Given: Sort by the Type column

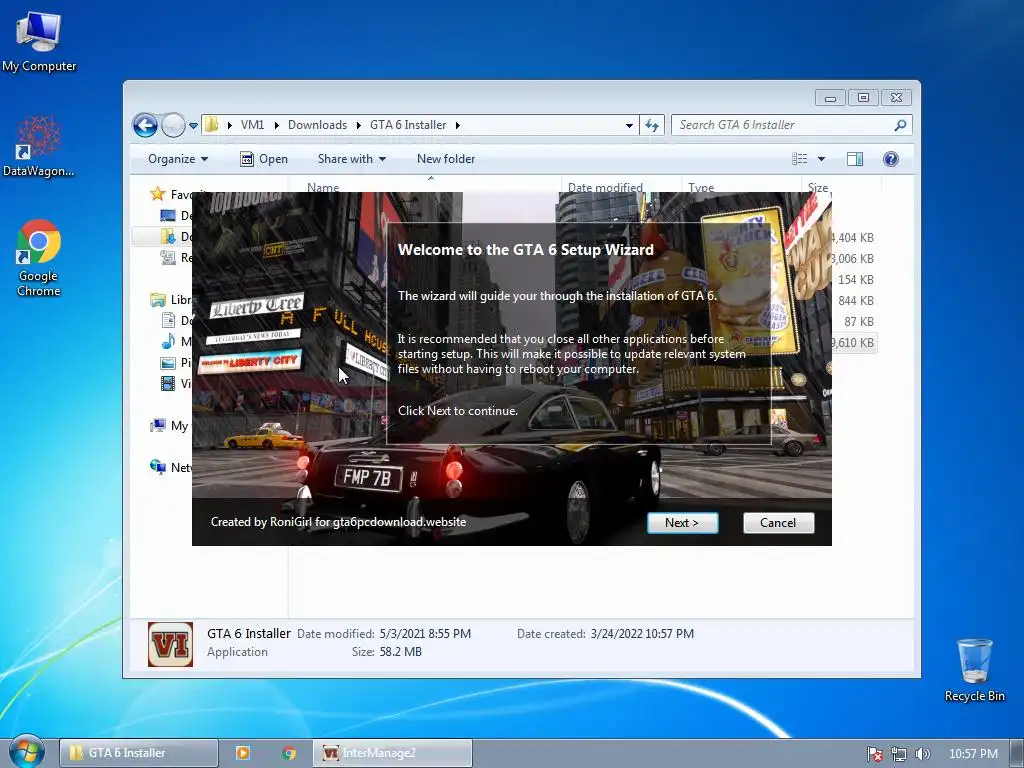Looking at the screenshot, I should point(701,187).
